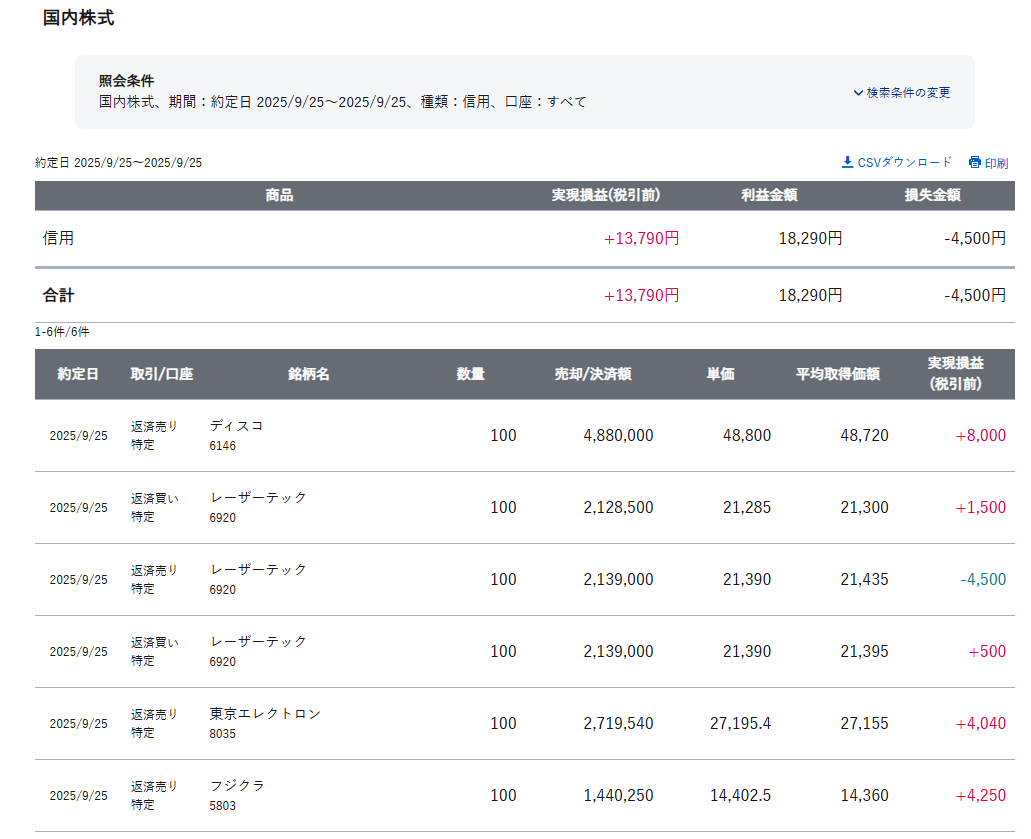Click the +8,000 profit value for ディスコ
1031x839 pixels.
pos(980,436)
